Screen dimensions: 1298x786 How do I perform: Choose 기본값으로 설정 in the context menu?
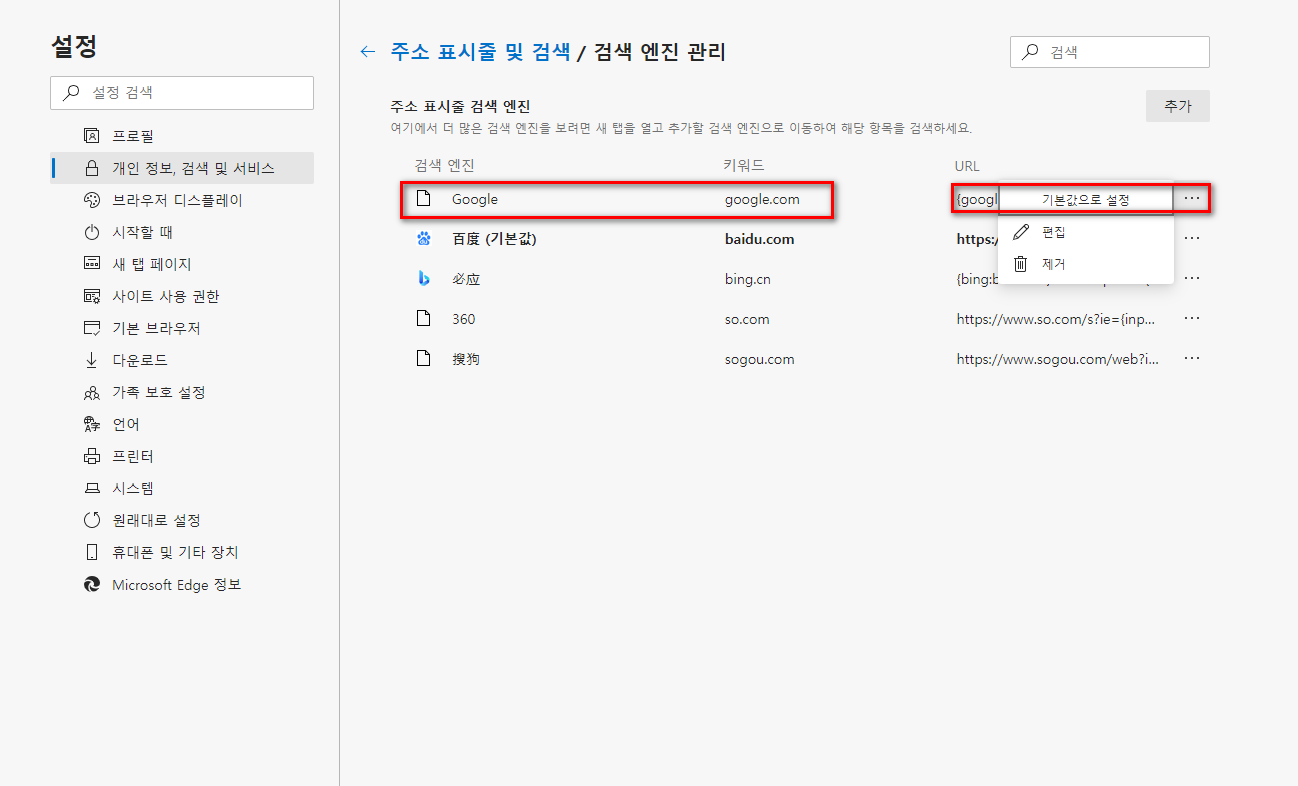(x=1086, y=200)
